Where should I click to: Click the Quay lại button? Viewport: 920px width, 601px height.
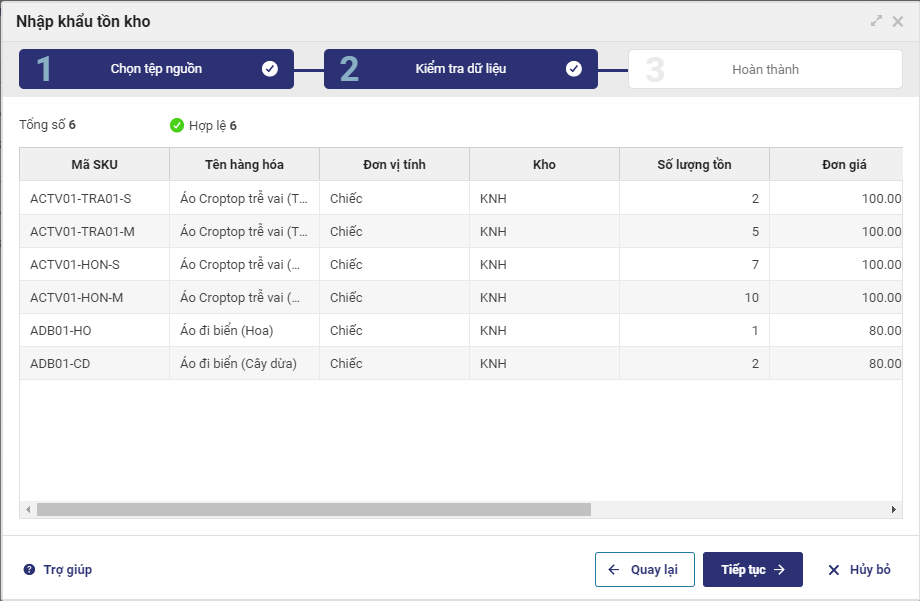pos(645,569)
